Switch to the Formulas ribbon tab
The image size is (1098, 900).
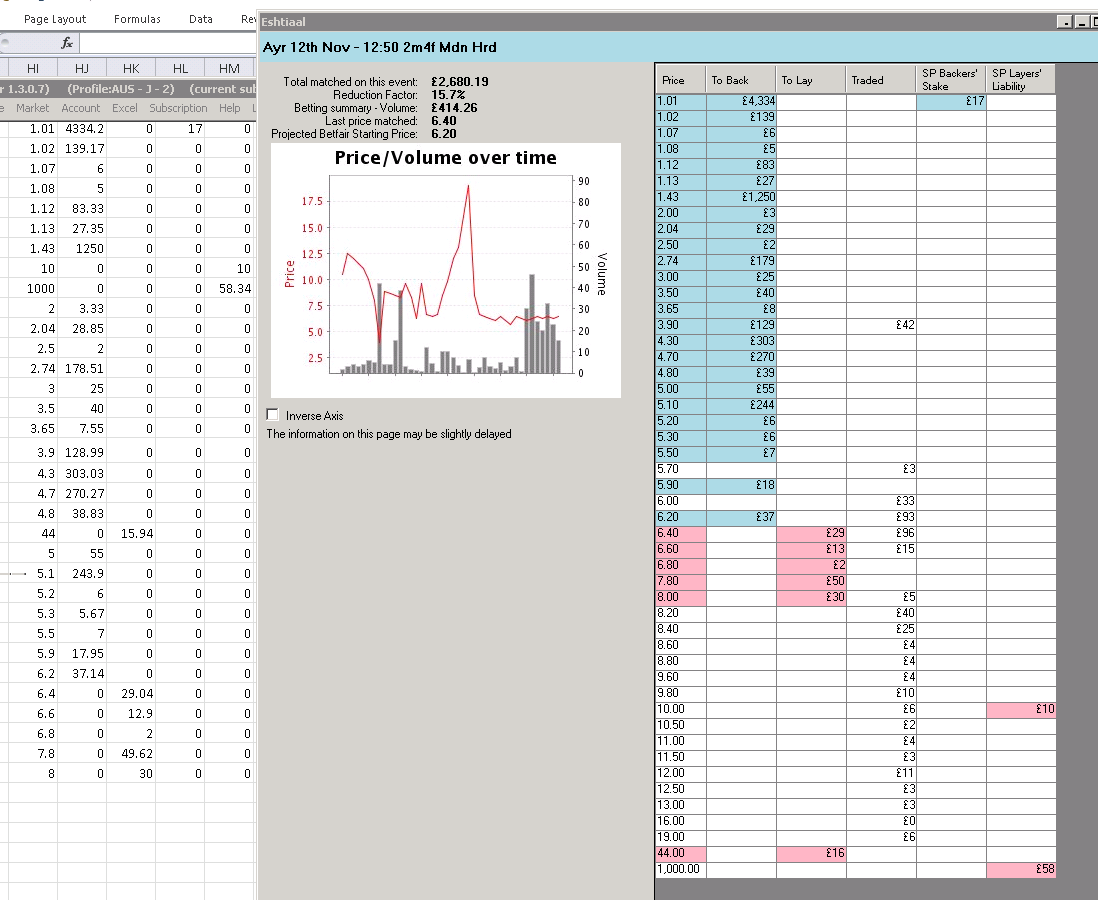(x=137, y=19)
